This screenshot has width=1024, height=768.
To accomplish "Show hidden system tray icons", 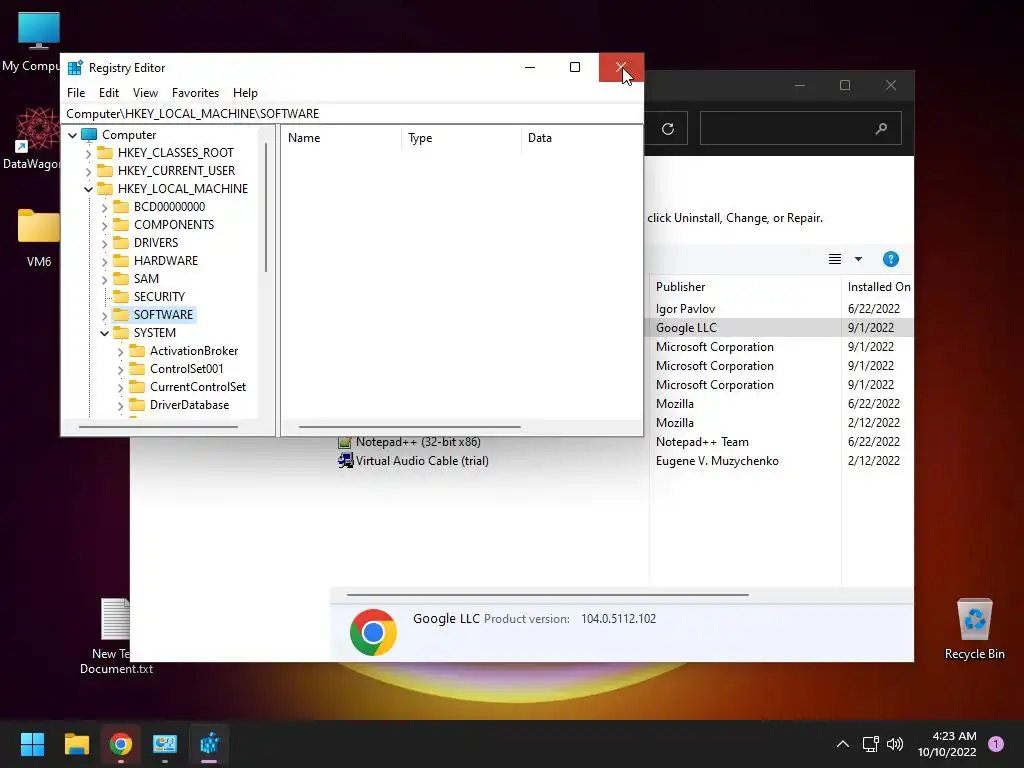I will [842, 744].
